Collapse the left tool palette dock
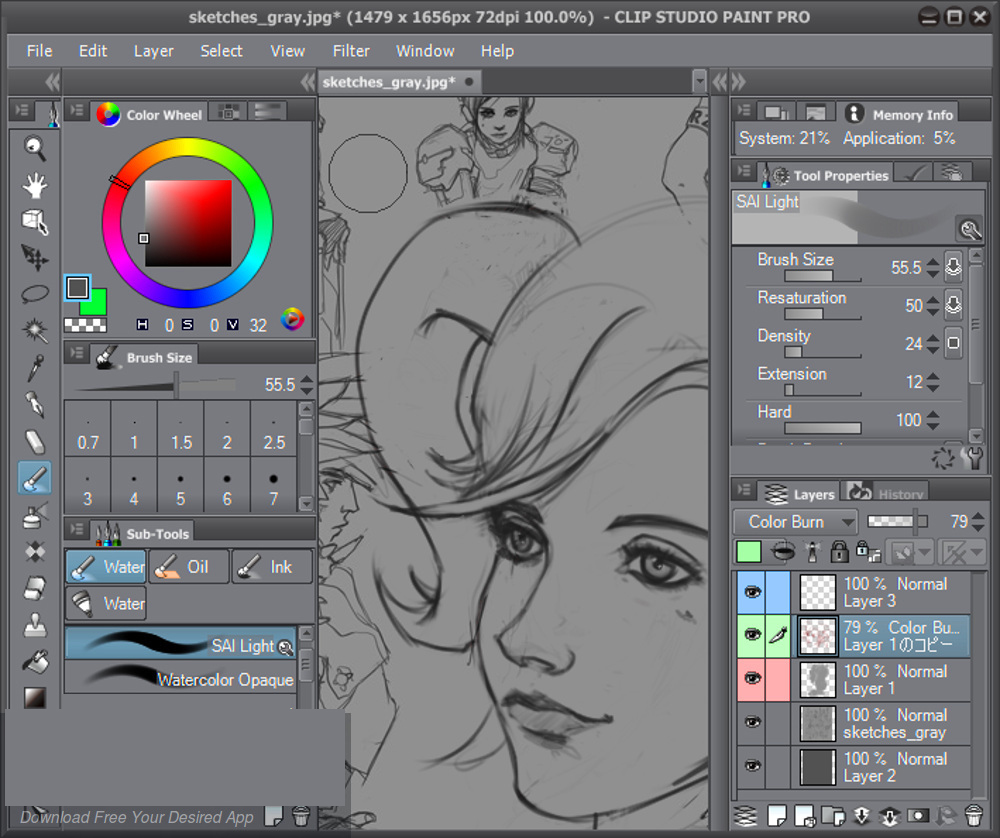This screenshot has height=838, width=1000. 52,82
